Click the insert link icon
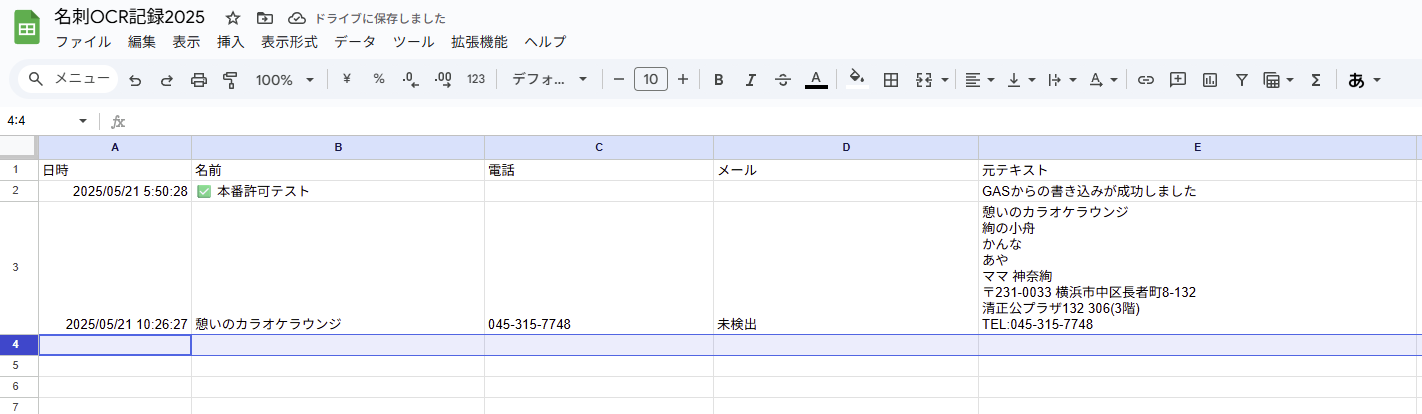Image resolution: width=1422 pixels, height=414 pixels. tap(1146, 80)
